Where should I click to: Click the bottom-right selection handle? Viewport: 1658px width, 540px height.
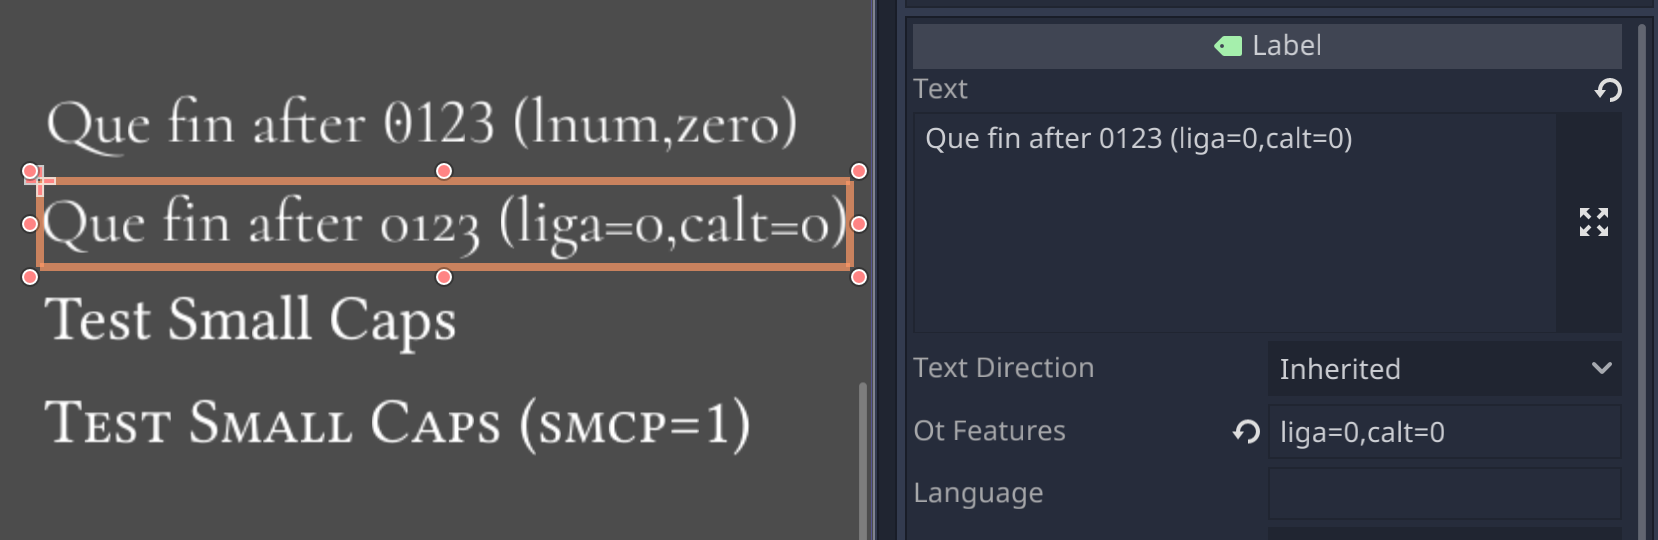858,277
